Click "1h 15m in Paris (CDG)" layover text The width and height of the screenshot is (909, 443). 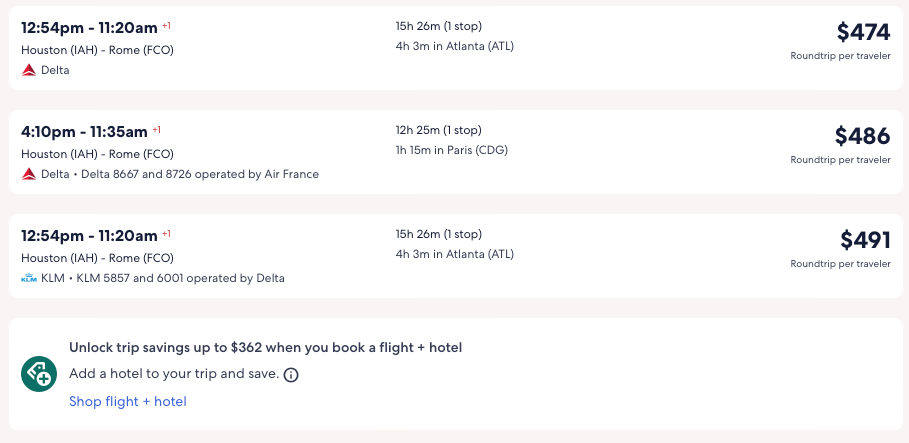coord(451,150)
